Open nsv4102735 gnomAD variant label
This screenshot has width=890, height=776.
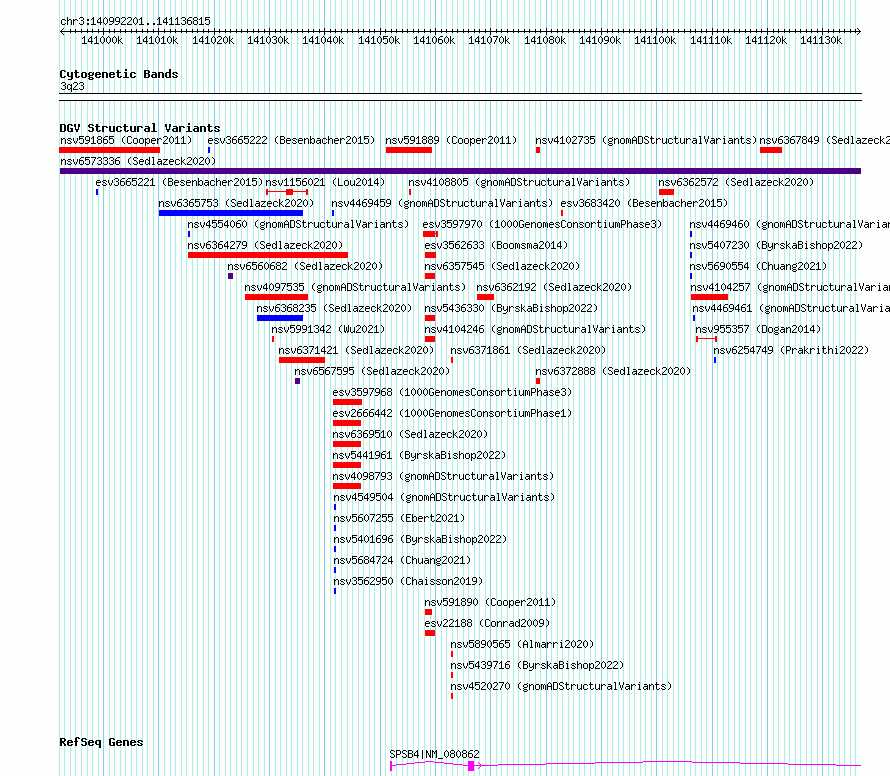[x=646, y=140]
